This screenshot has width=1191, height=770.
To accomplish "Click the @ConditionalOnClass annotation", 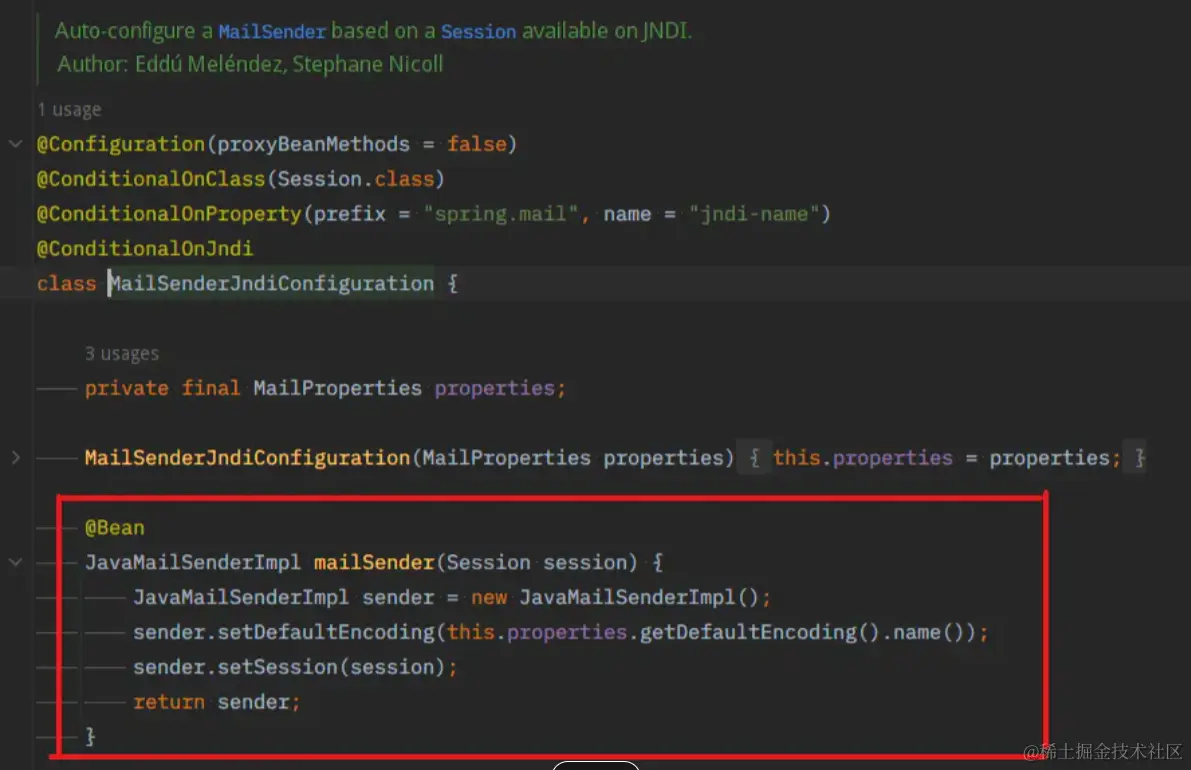I will (151, 179).
